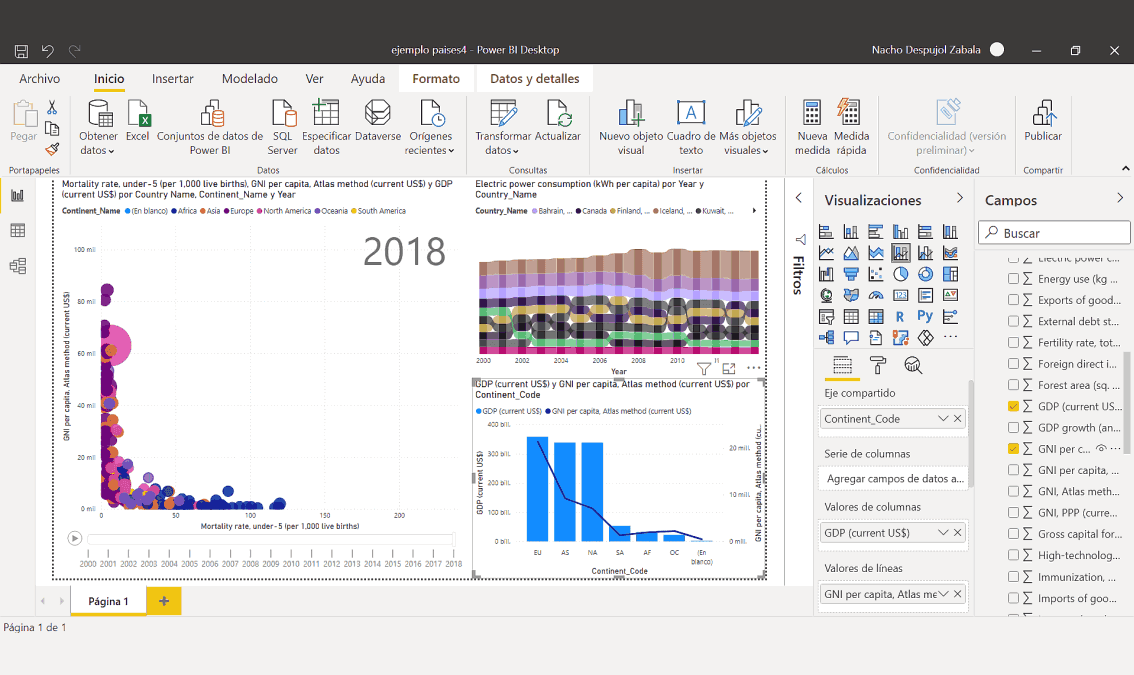
Task: Click the Buscar search box in Campos
Action: pyautogui.click(x=1054, y=232)
